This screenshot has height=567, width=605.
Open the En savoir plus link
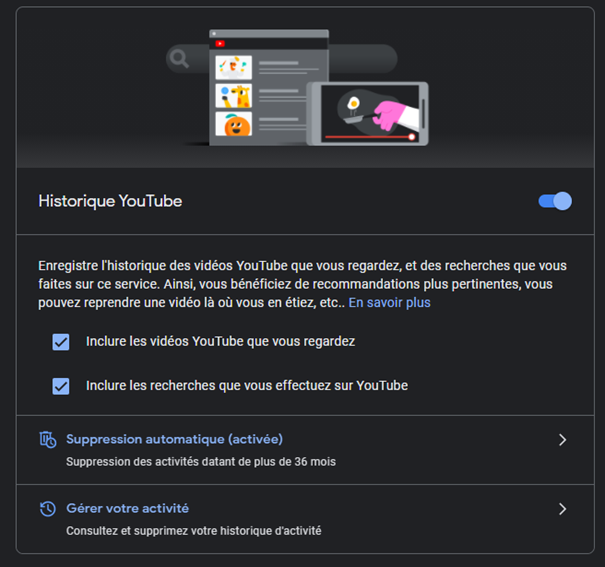coord(389,302)
